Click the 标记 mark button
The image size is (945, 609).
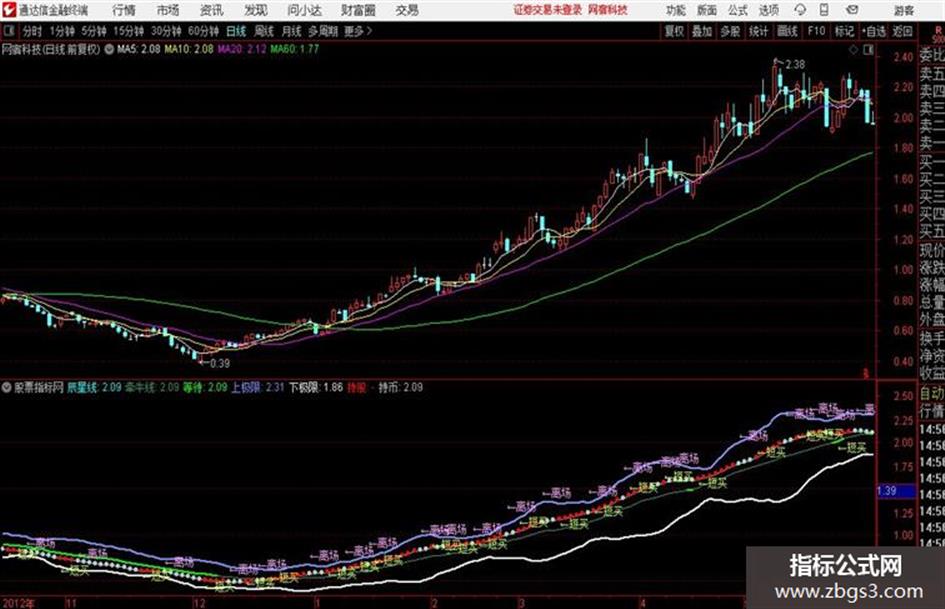click(x=844, y=31)
